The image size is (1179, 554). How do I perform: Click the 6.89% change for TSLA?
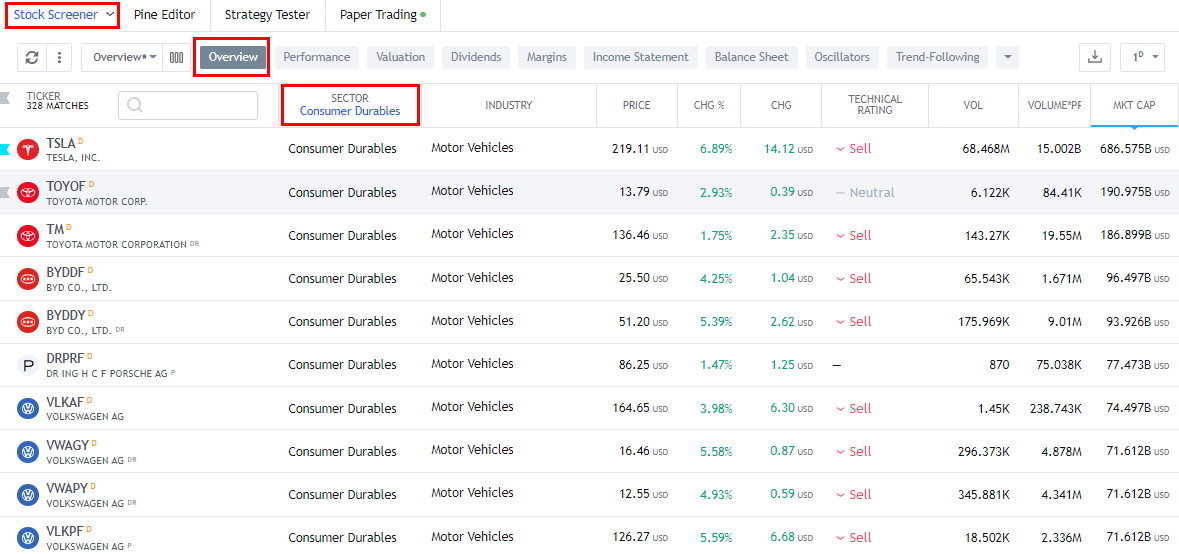click(x=716, y=149)
